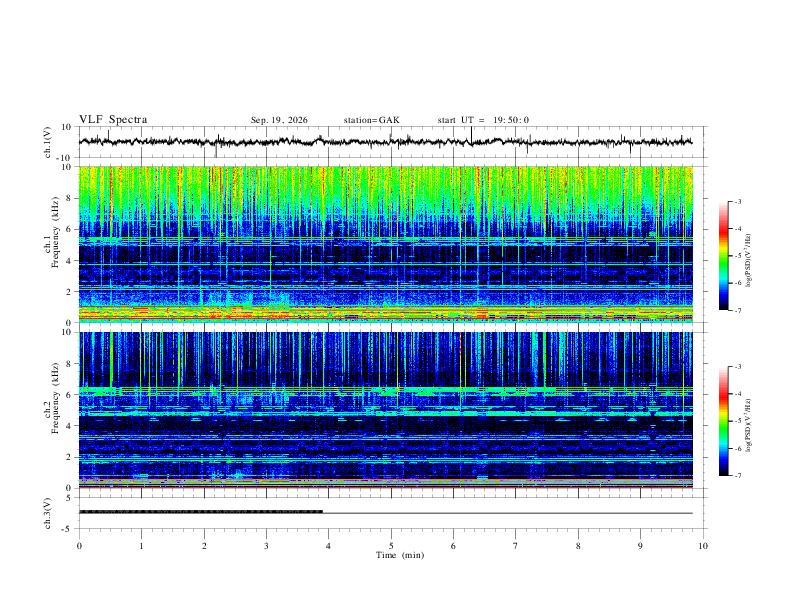Click the 0 minute tick label
This screenshot has width=792, height=612.
coord(79,546)
